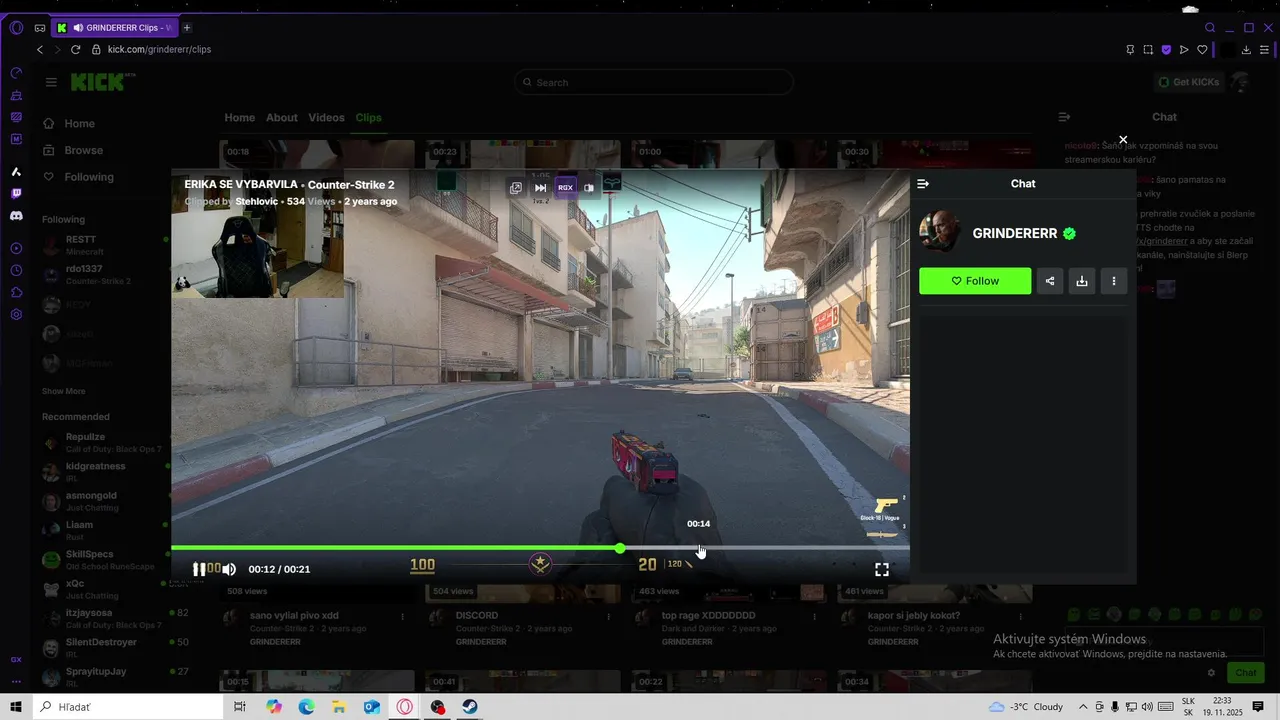The image size is (1280, 720).
Task: Open Opera sidebar settings gear
Action: 16,314
